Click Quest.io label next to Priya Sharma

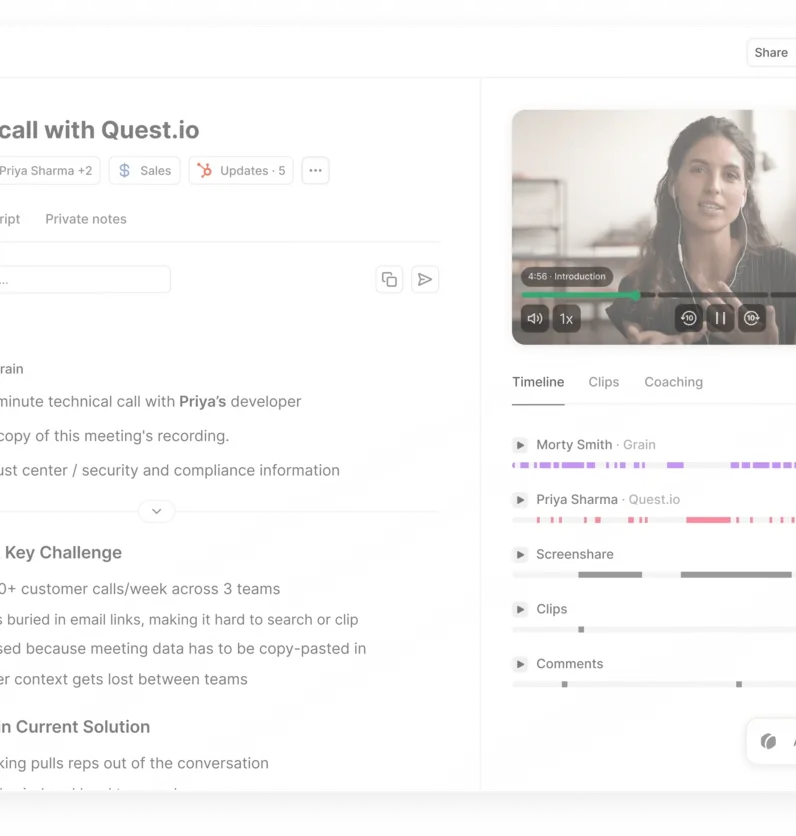point(654,500)
